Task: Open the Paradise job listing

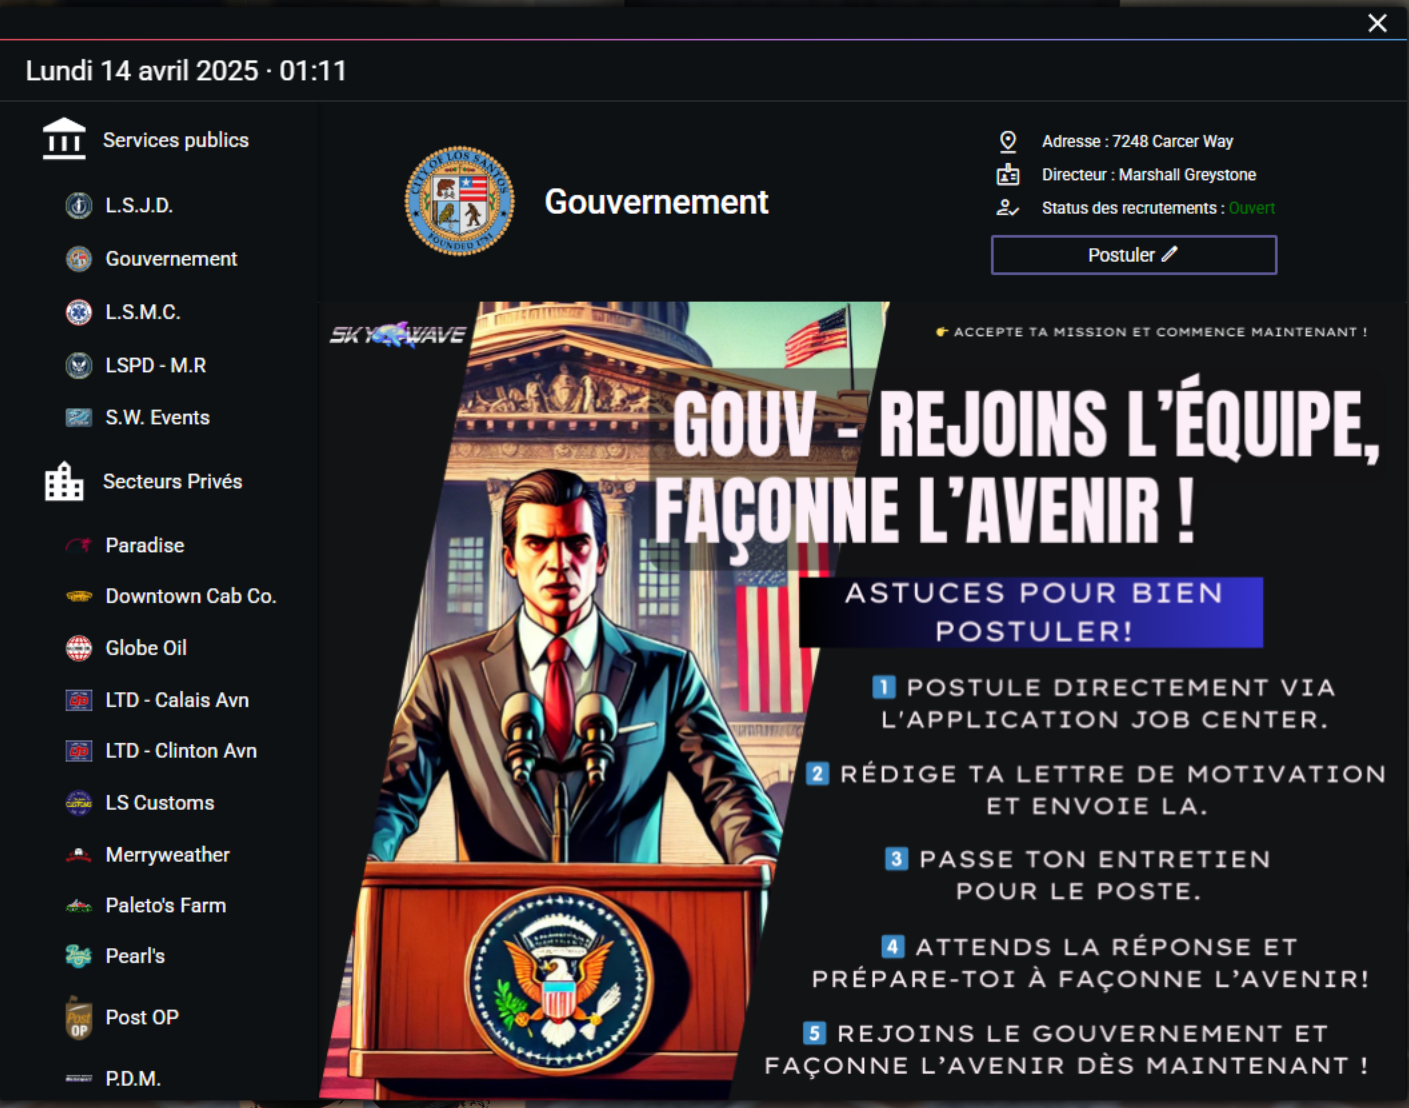Action: click(x=145, y=546)
